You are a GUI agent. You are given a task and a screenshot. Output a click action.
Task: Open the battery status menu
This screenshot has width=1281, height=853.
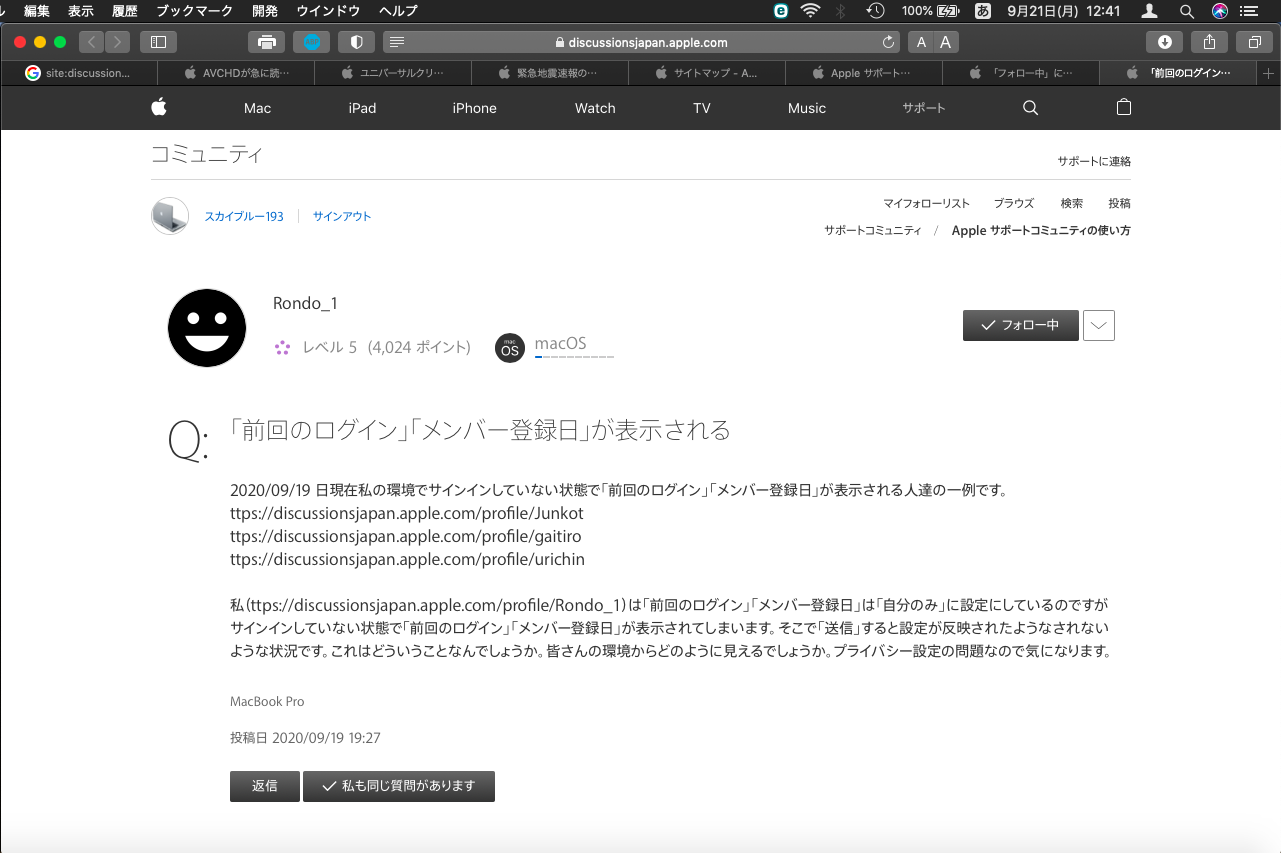[930, 11]
